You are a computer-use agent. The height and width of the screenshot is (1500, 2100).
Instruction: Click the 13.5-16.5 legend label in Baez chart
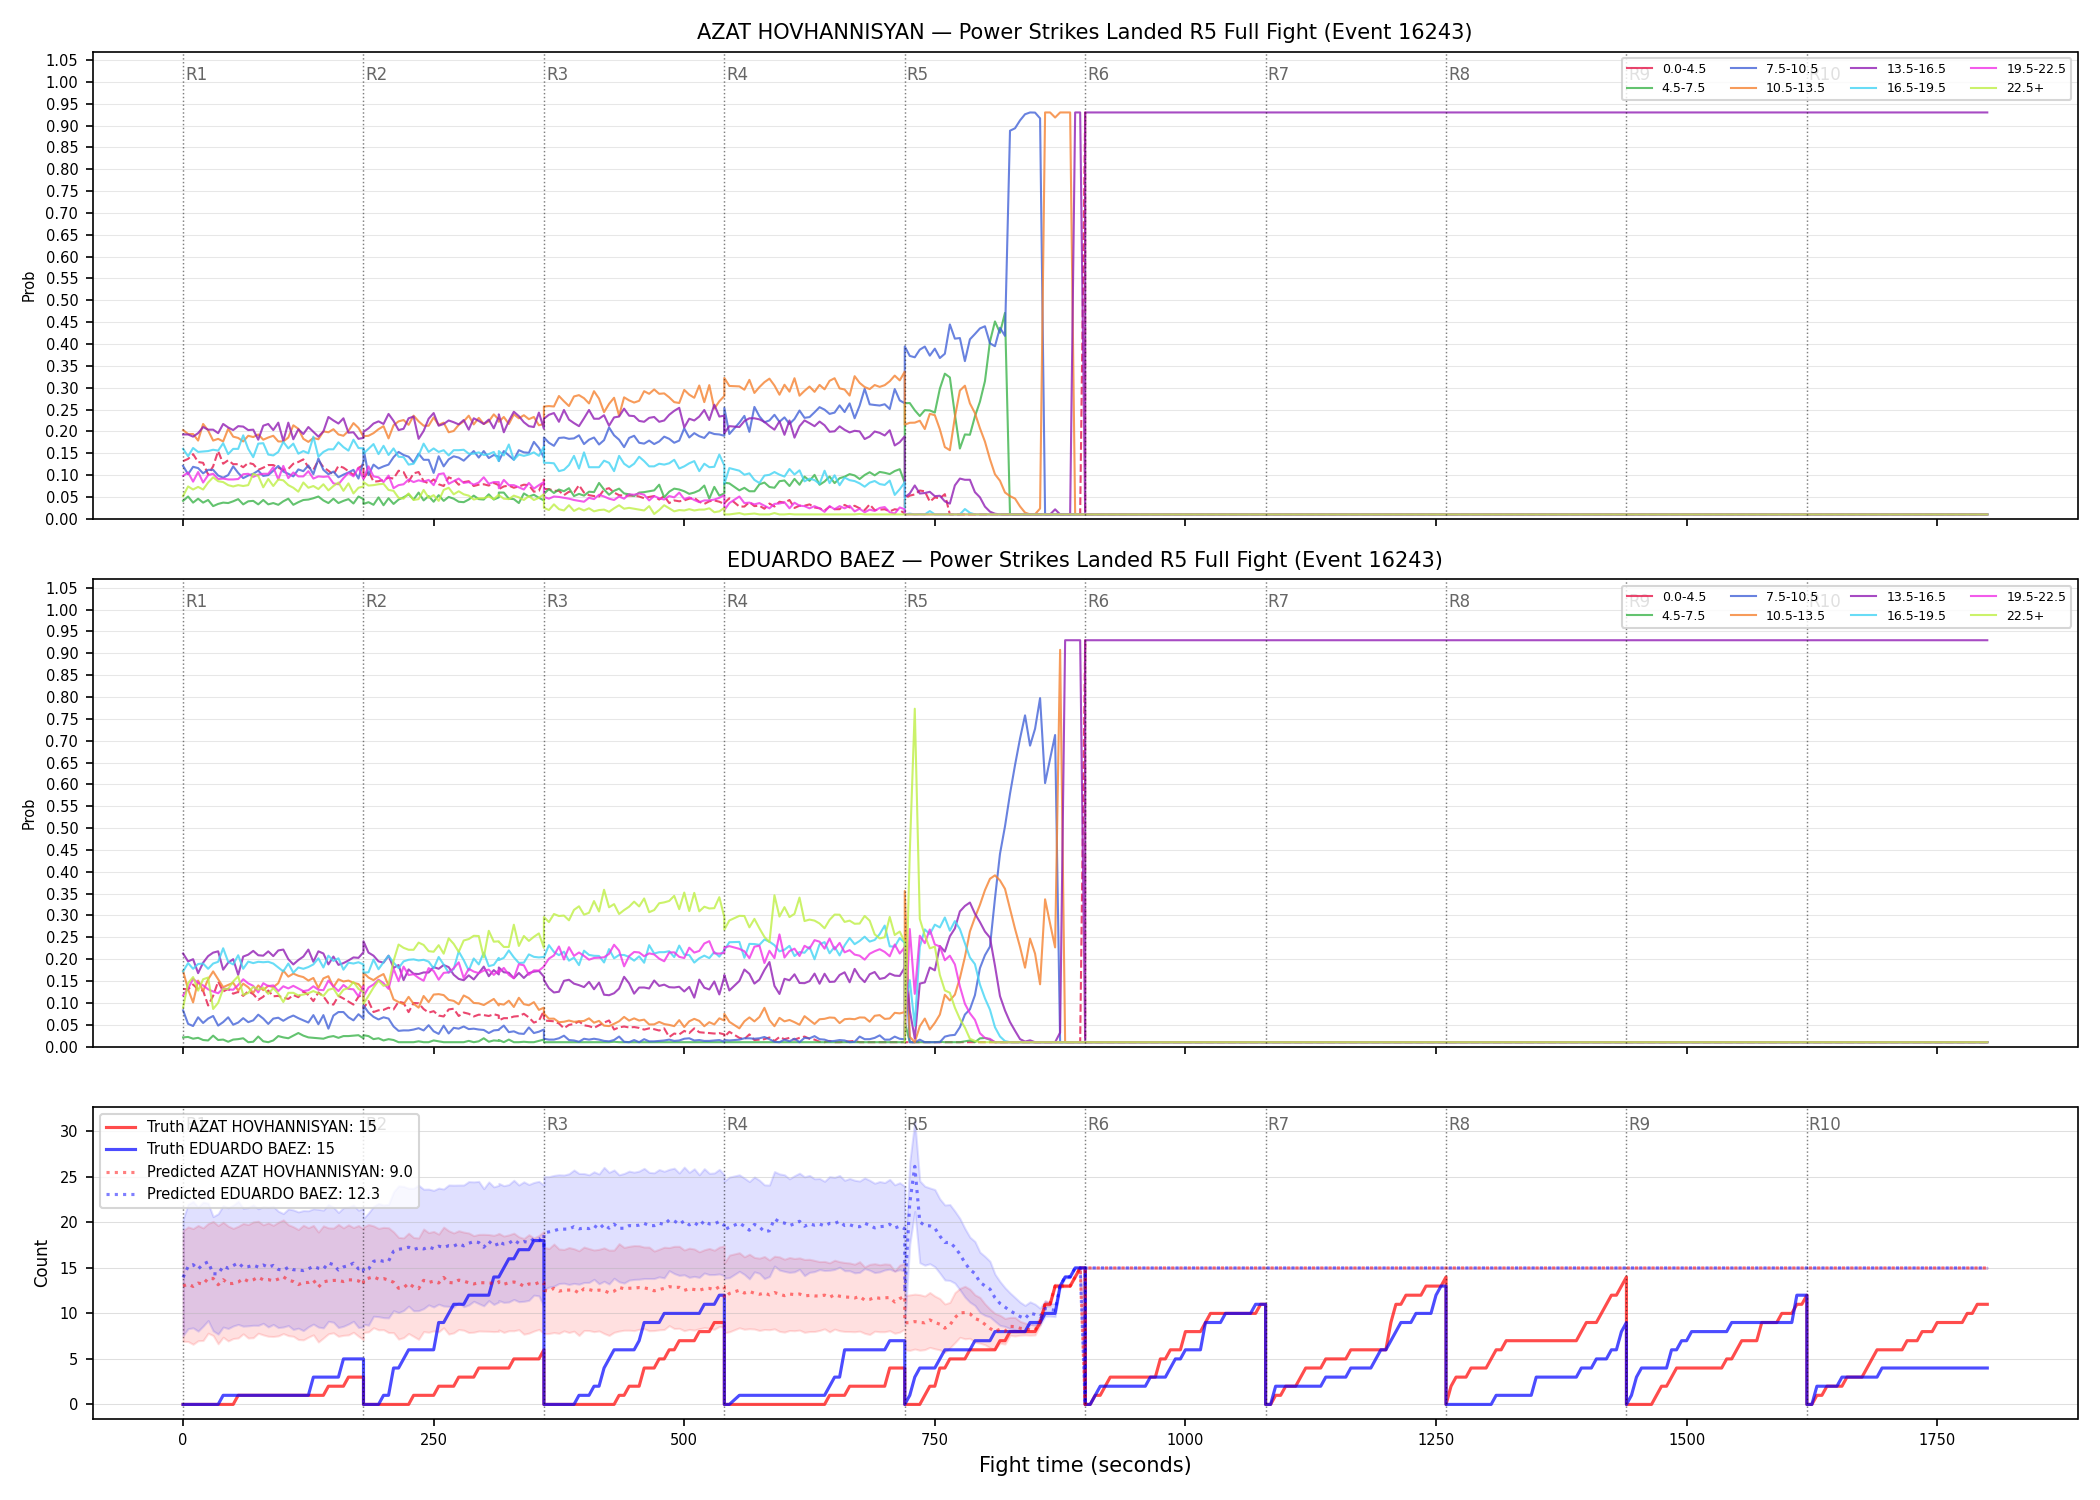(x=1916, y=597)
